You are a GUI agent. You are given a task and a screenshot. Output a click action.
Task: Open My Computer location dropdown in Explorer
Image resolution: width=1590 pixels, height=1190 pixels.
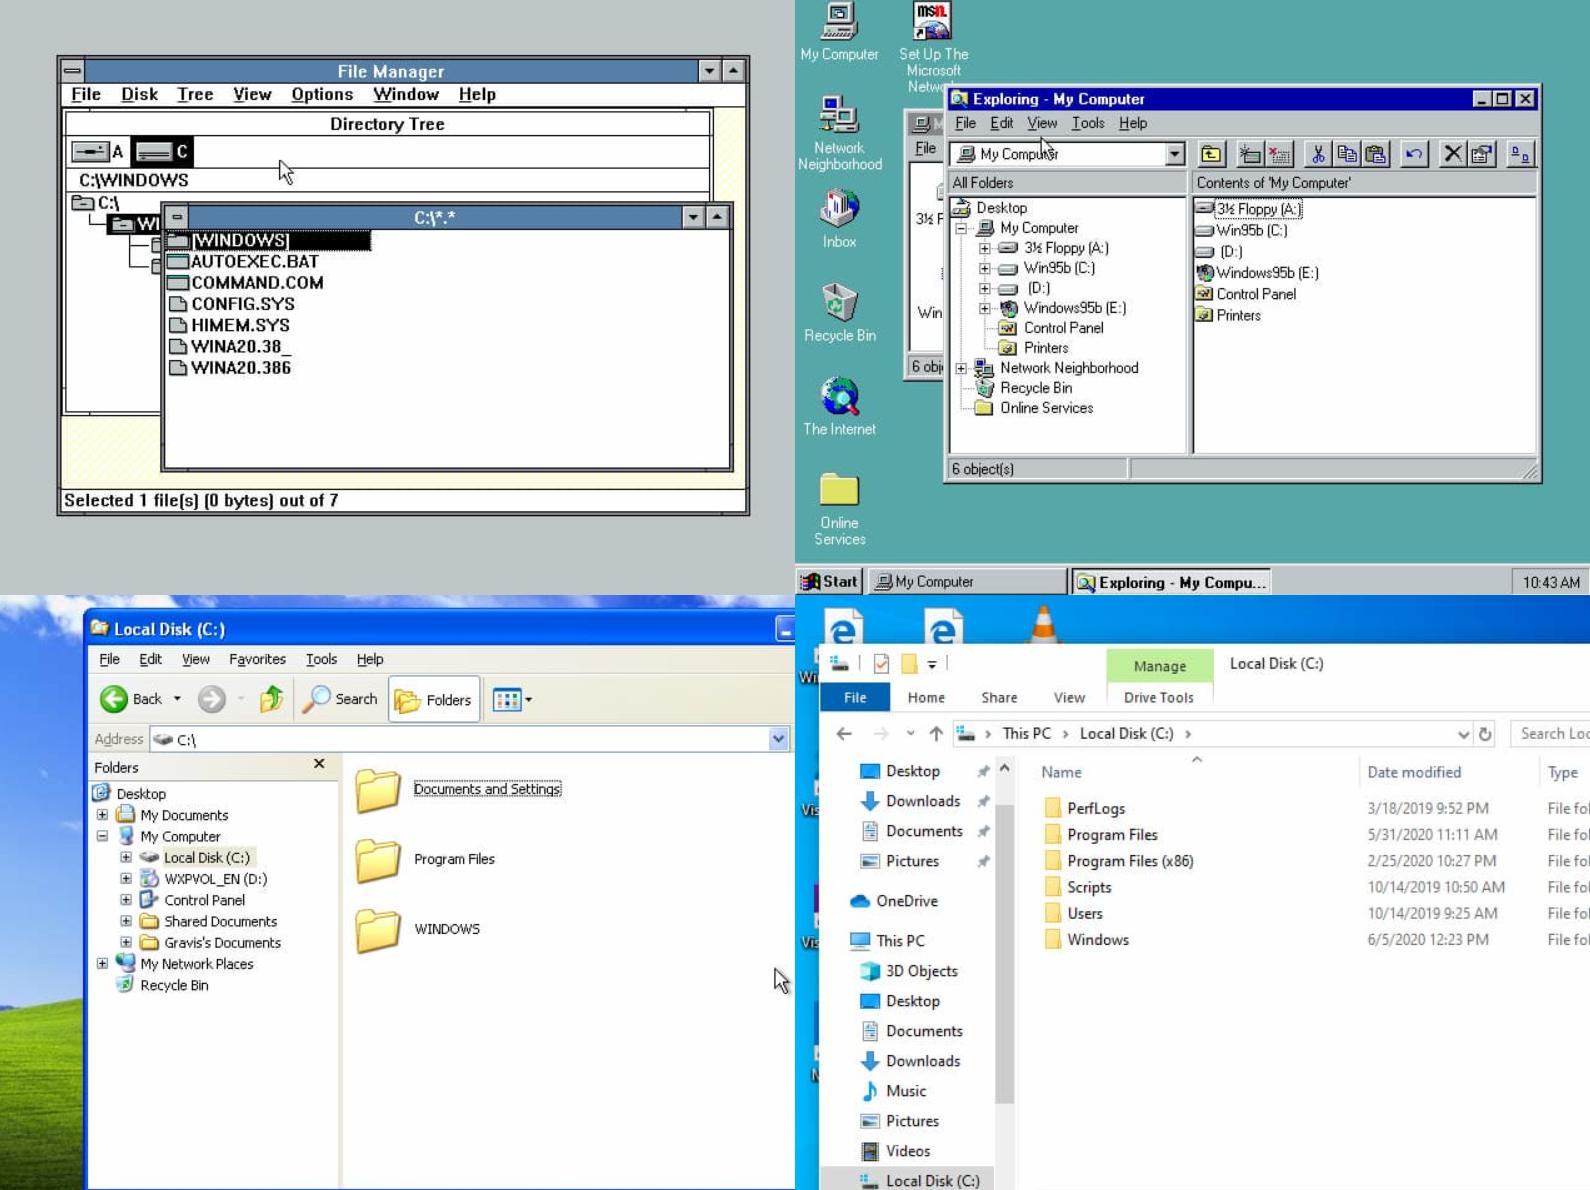(1175, 154)
